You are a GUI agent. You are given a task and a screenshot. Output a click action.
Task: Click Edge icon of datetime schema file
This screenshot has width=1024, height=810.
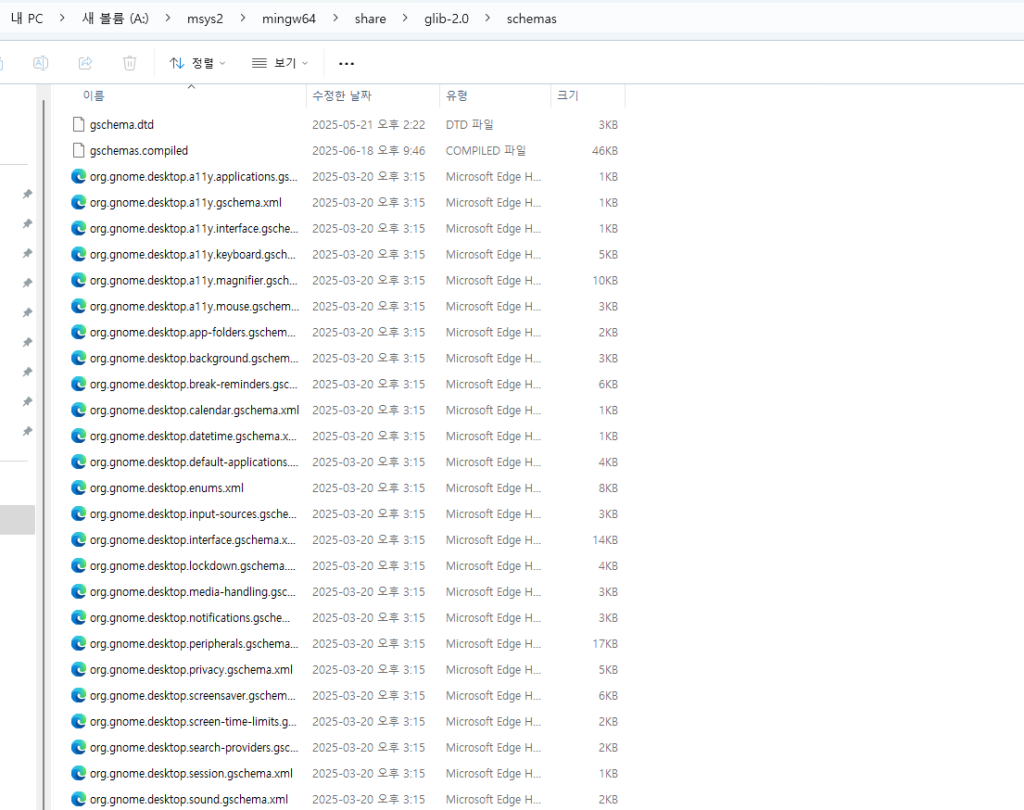coord(78,436)
